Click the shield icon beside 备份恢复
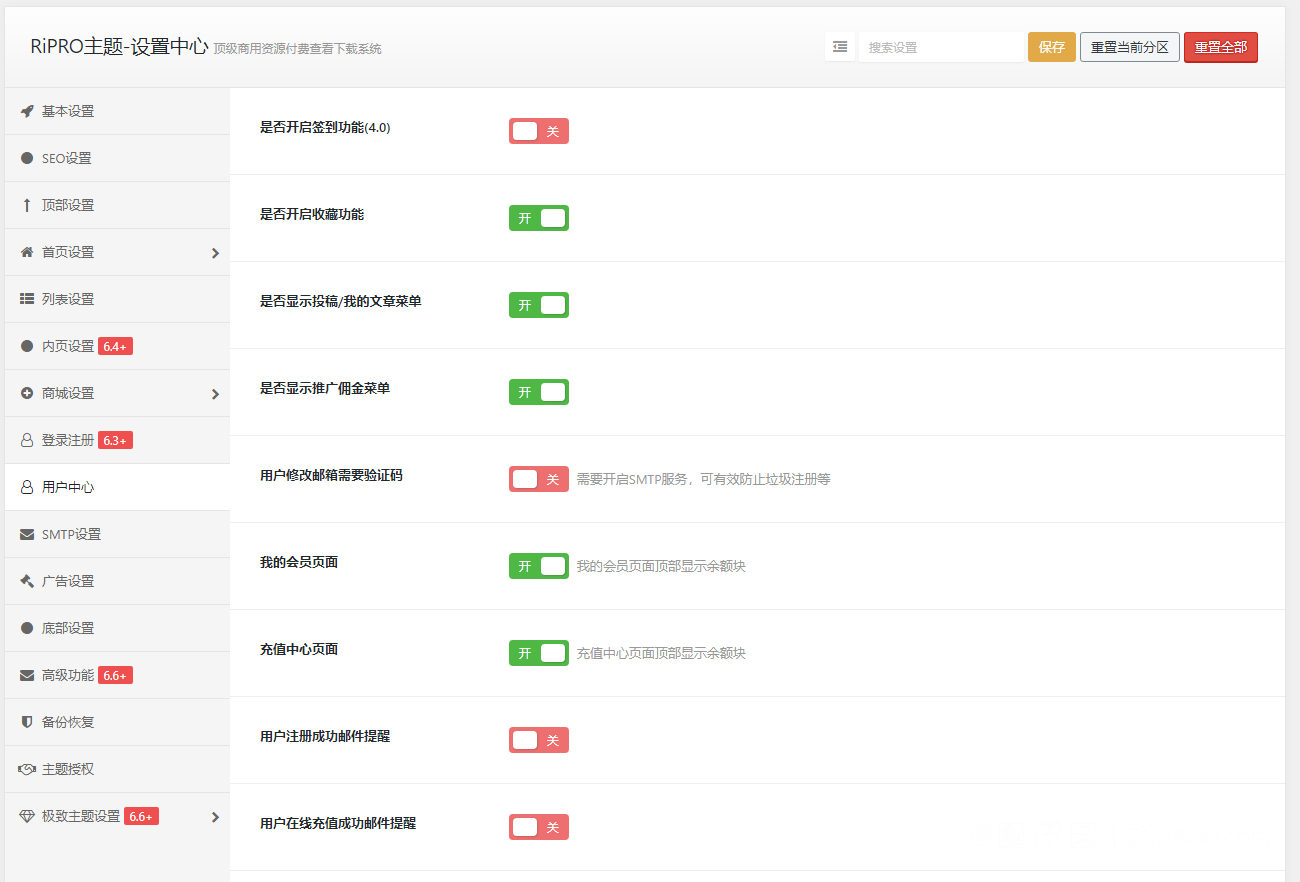Viewport: 1300px width, 882px height. click(27, 722)
